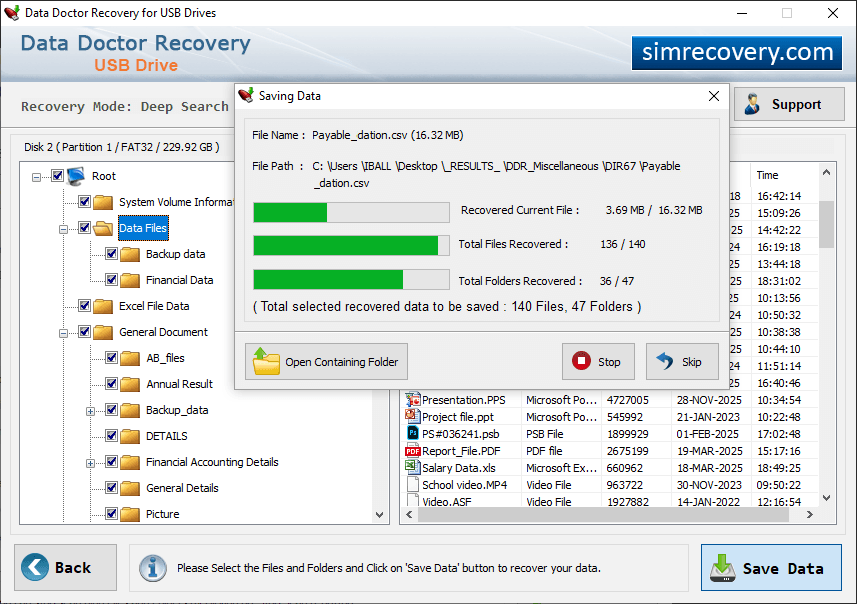Click the School video.MP4 file icon
Screen dimensions: 857x604
pyautogui.click(x=413, y=484)
